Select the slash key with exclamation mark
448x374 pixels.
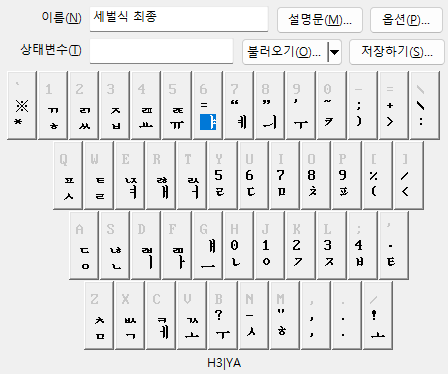378,315
